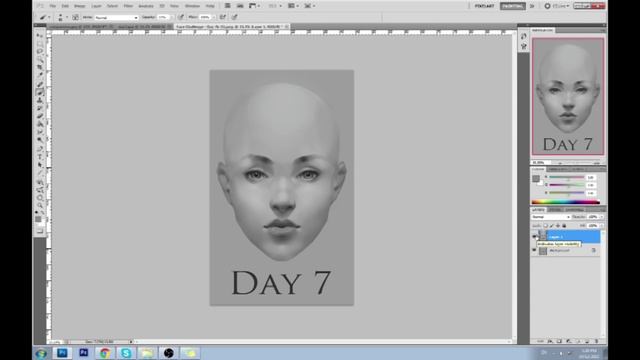Hide the Background layer eye icon
640x360 pixels.
534,250
